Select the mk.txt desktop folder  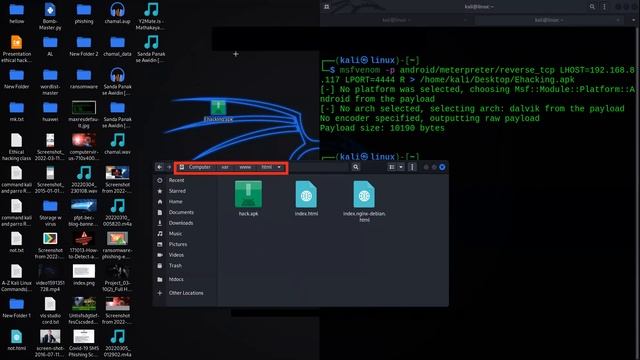pos(16,111)
